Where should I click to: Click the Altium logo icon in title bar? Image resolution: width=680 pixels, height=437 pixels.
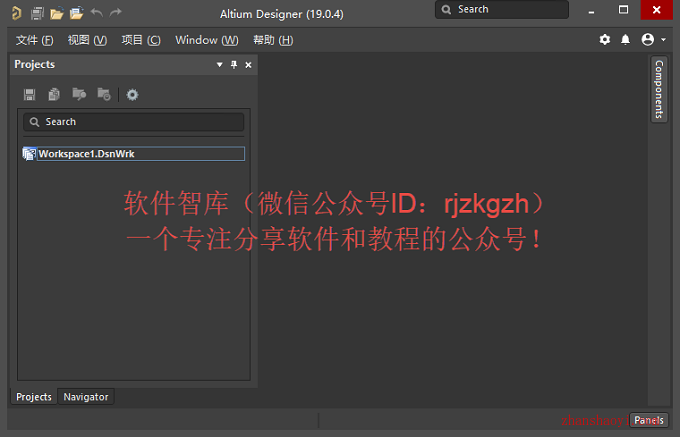click(16, 13)
